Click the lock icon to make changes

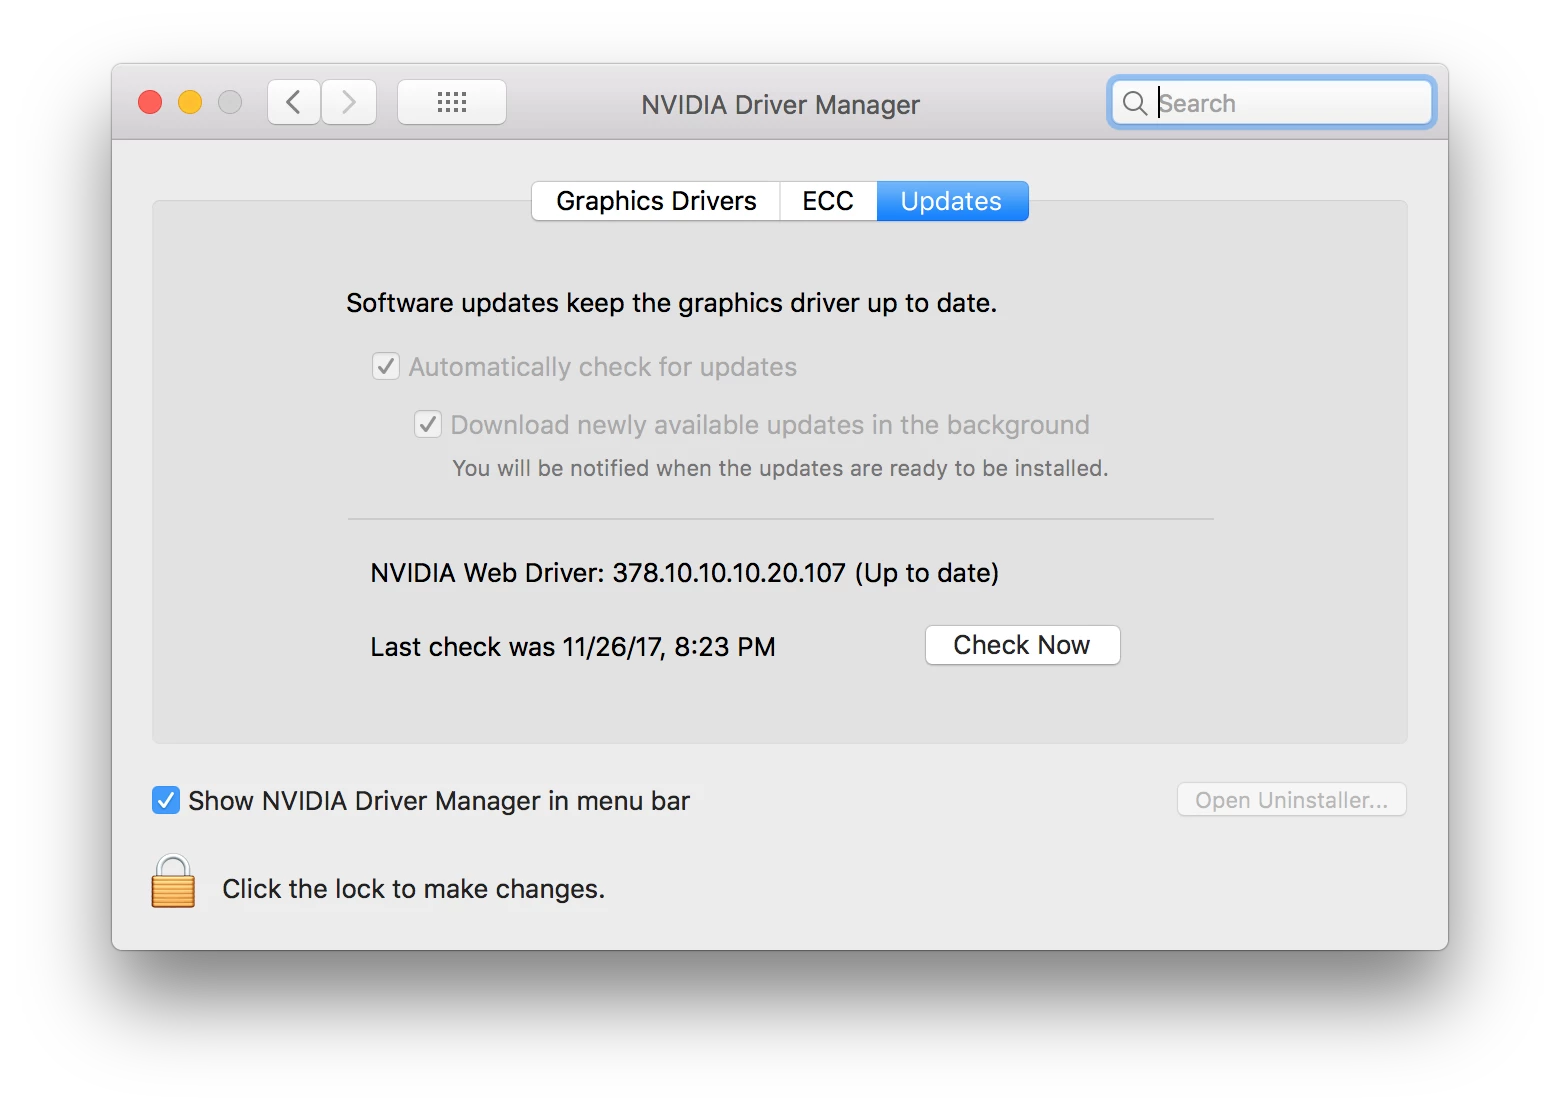click(173, 881)
